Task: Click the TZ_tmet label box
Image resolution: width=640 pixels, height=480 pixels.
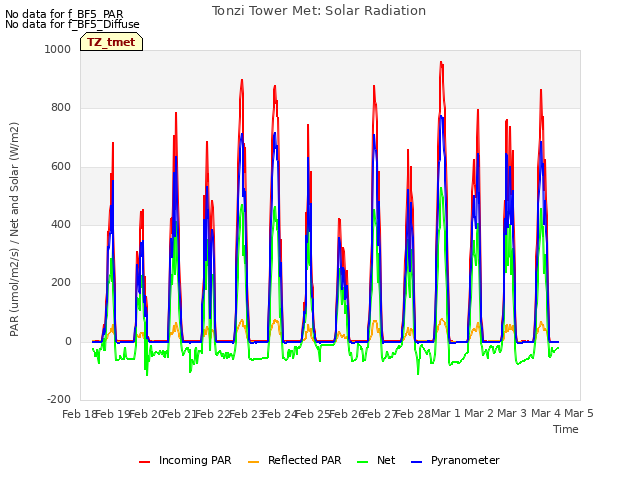Action: tap(111, 42)
